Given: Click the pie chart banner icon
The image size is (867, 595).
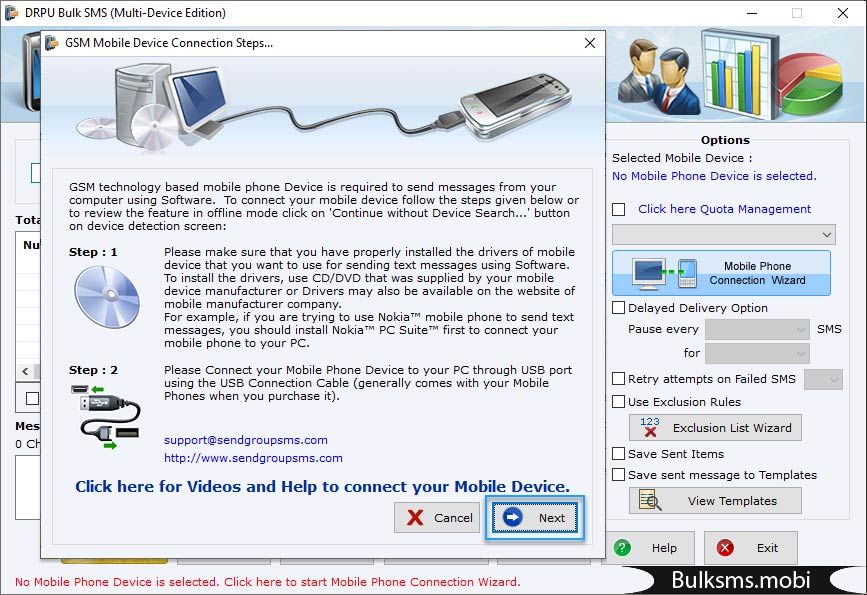Looking at the screenshot, I should [811, 84].
